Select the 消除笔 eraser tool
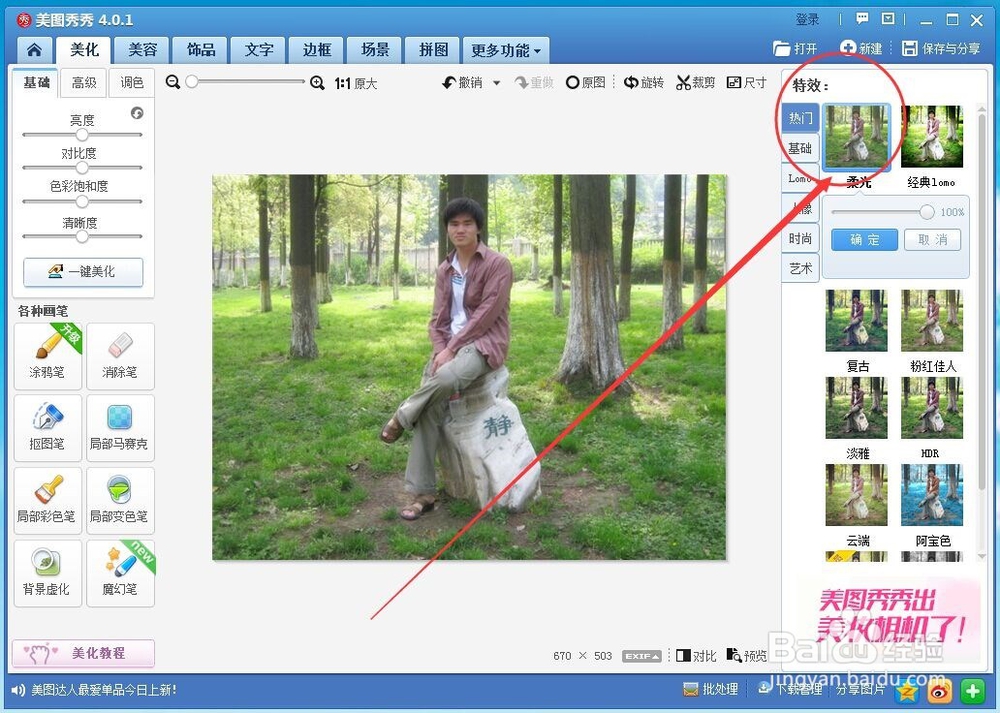 coord(120,356)
